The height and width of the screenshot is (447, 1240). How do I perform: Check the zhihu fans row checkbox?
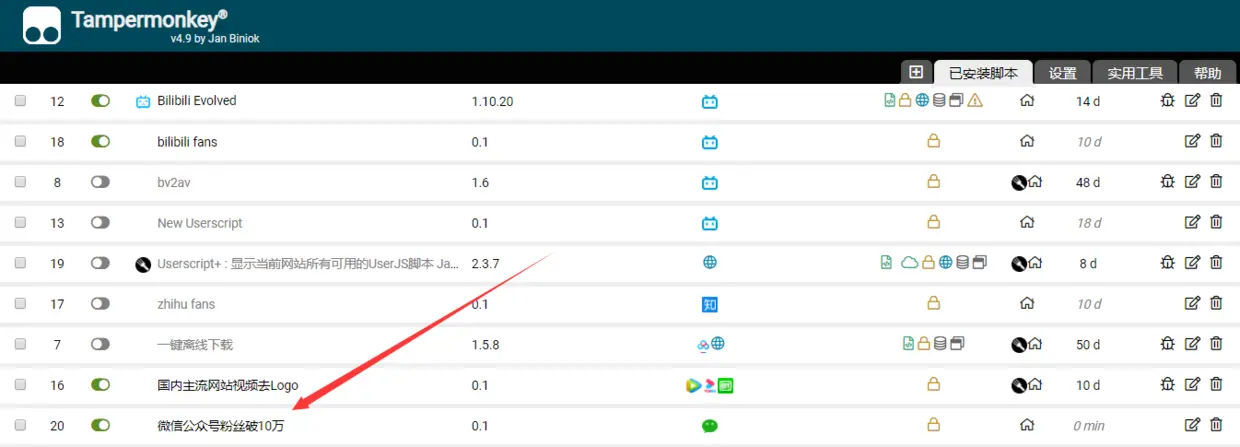click(20, 304)
